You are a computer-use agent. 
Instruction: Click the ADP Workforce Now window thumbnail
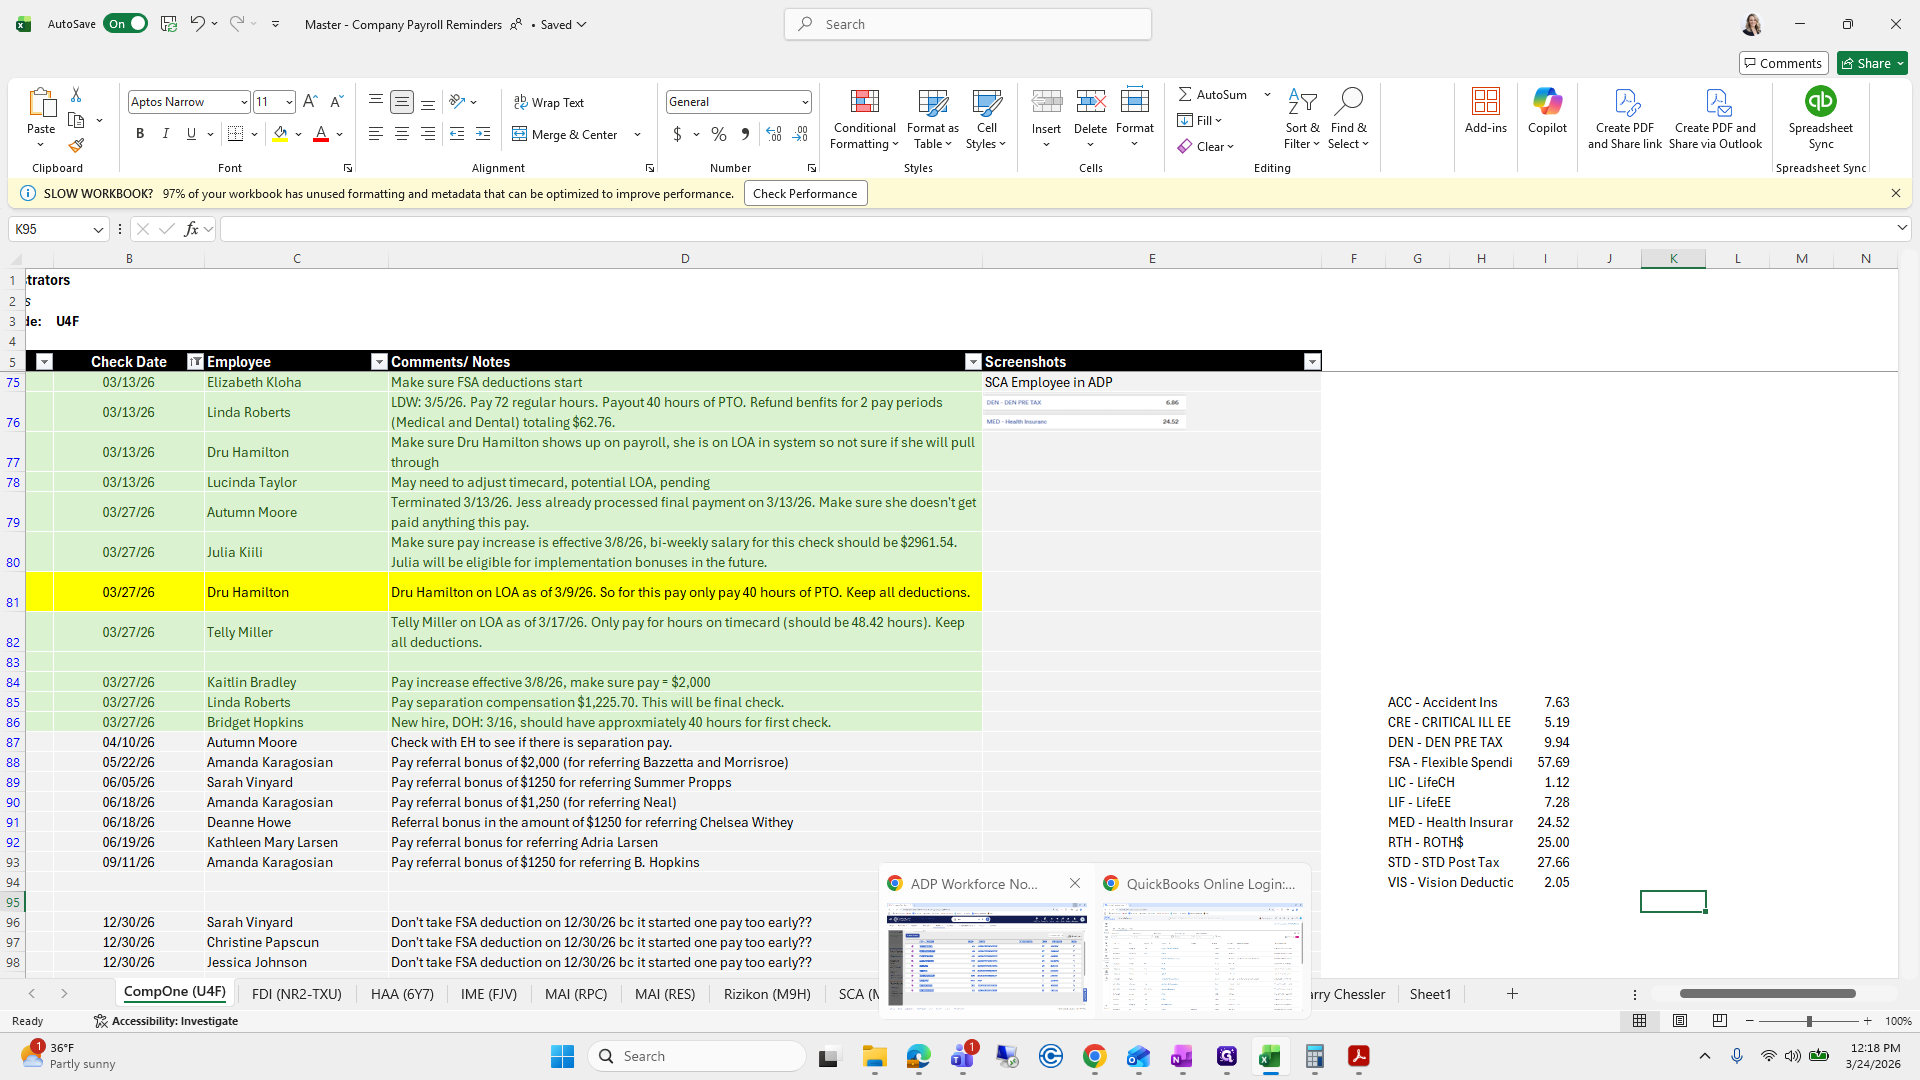pyautogui.click(x=986, y=955)
